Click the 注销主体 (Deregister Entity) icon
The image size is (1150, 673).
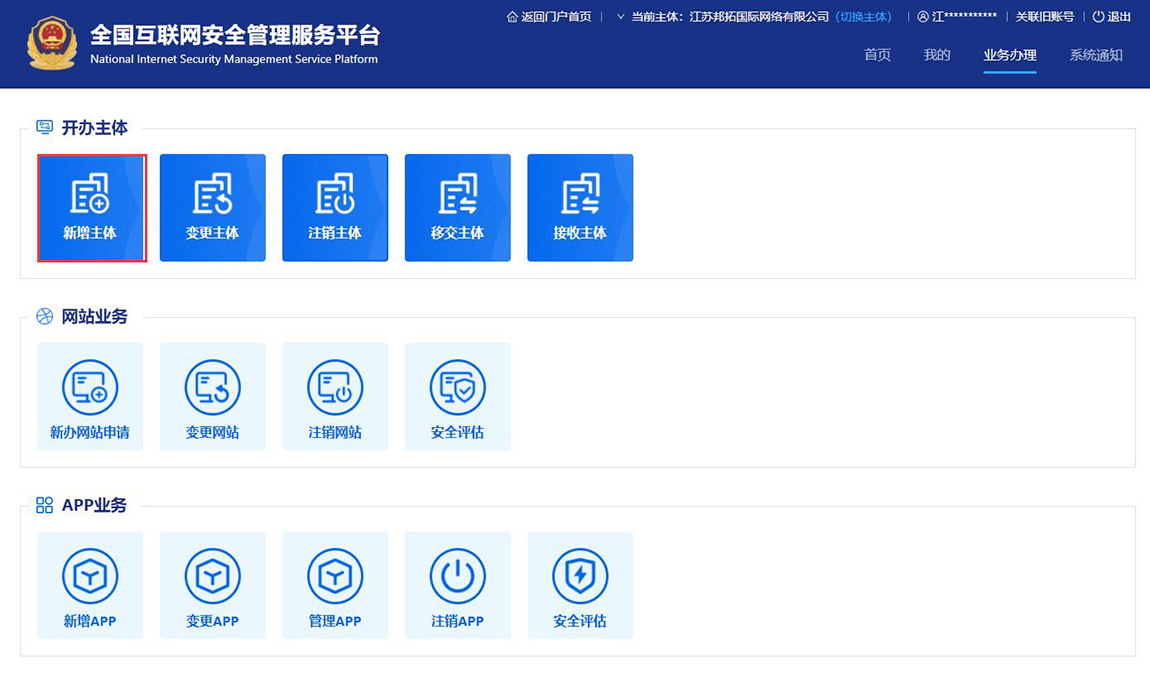pos(335,207)
